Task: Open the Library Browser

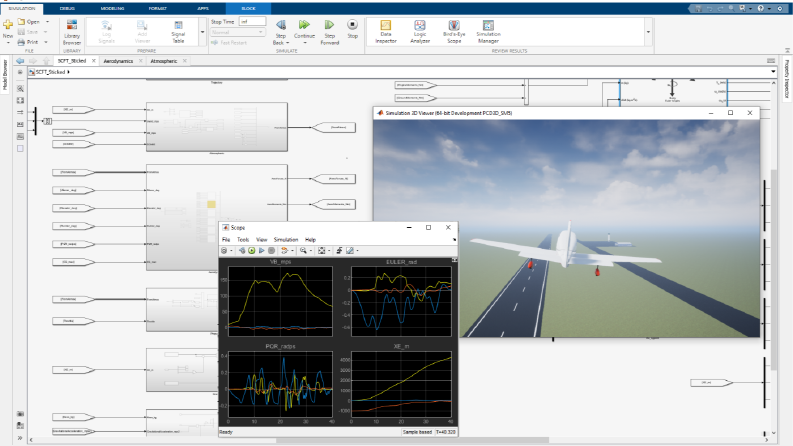Action: [x=72, y=32]
